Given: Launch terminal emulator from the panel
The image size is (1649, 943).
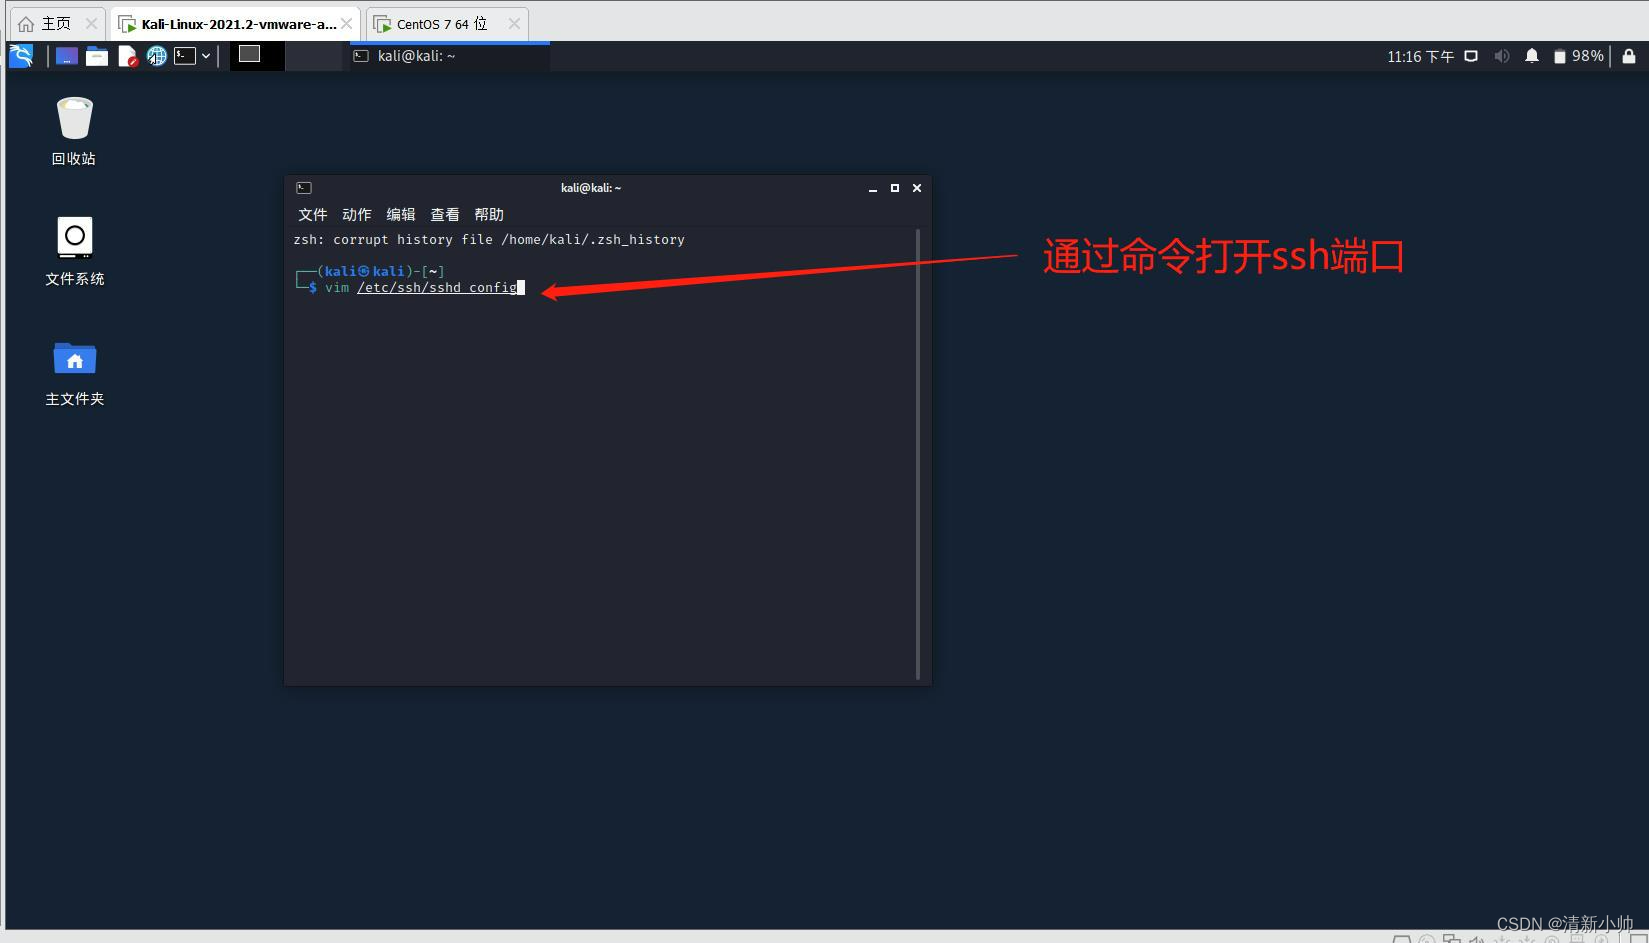Looking at the screenshot, I should click(185, 56).
